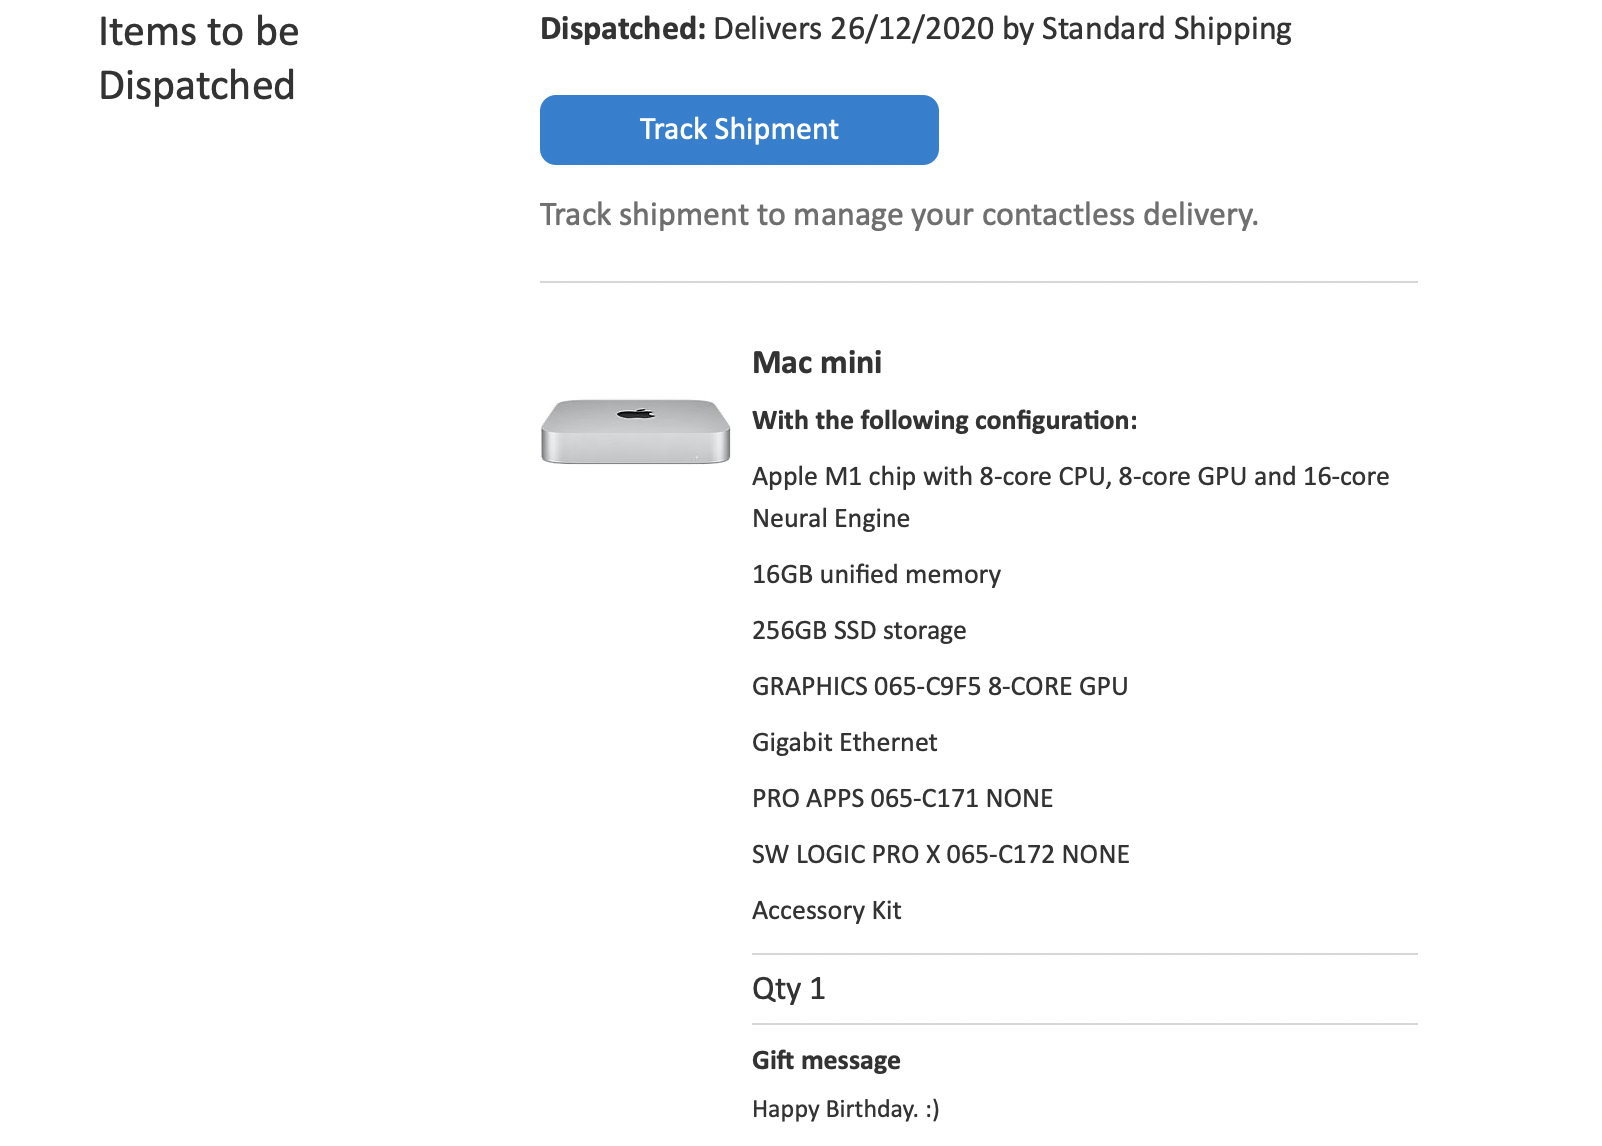Click the contactless delivery tracking note

tap(899, 214)
